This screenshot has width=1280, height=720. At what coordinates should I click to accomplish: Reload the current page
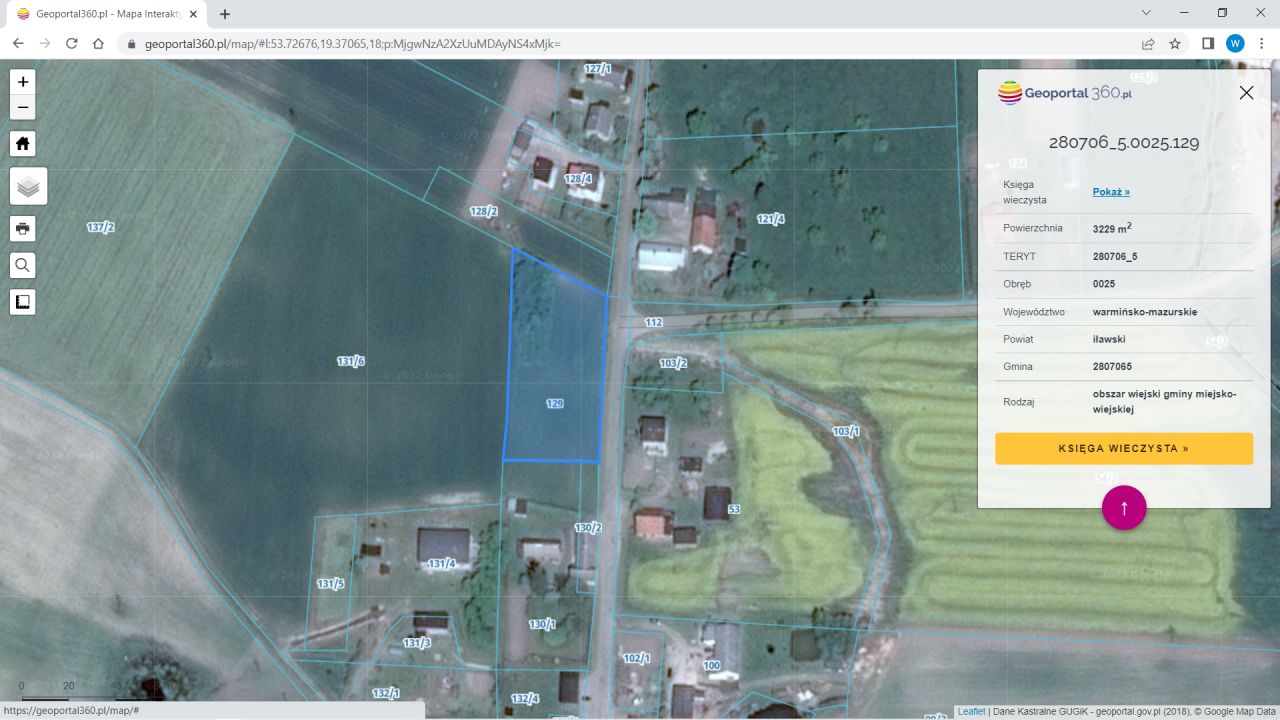pyautogui.click(x=72, y=44)
